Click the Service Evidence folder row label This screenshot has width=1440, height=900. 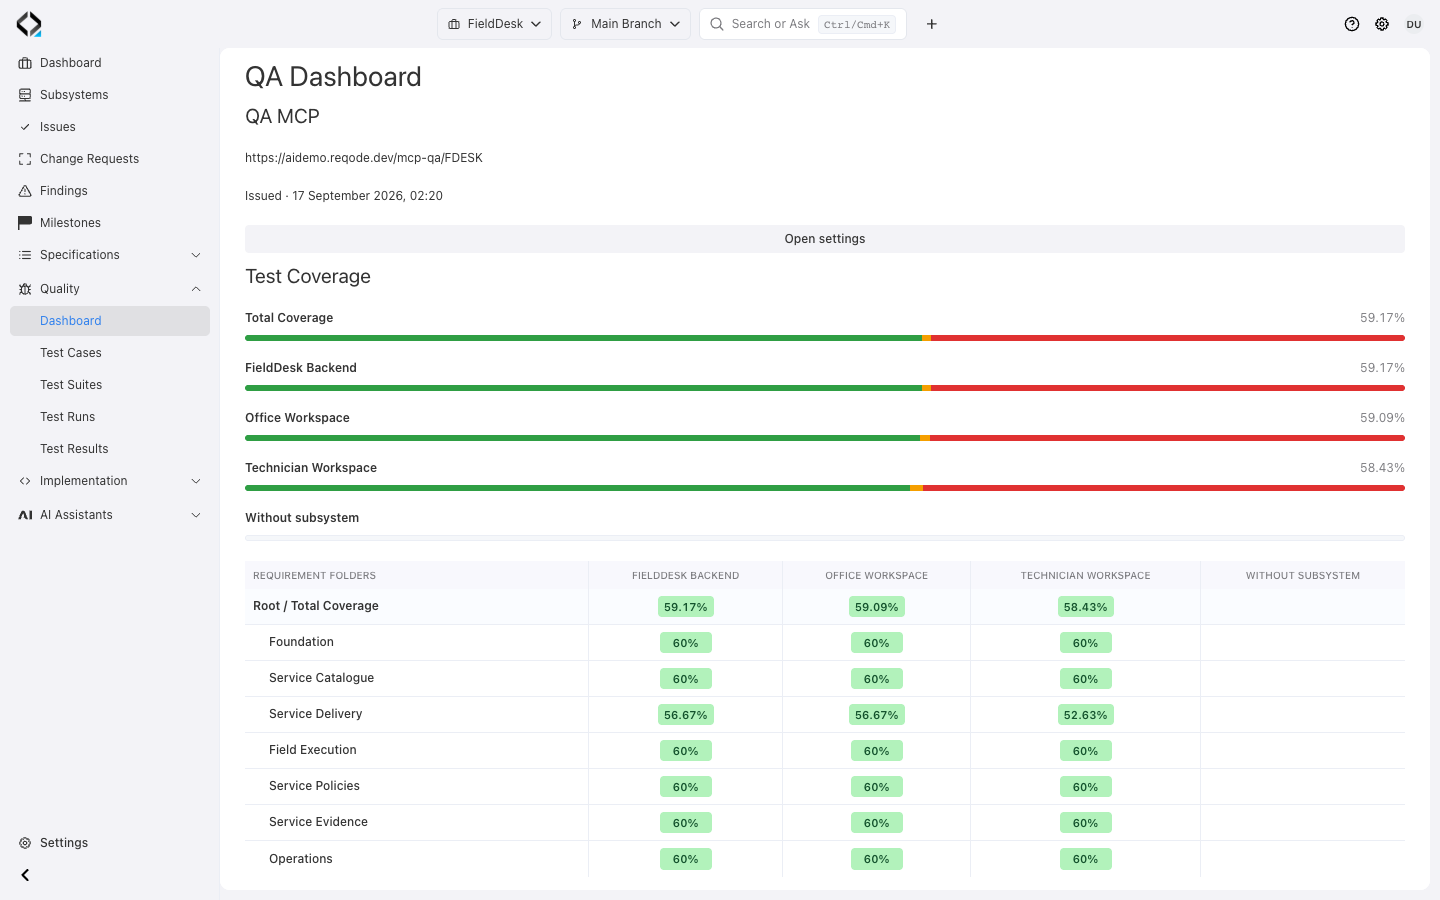[318, 822]
